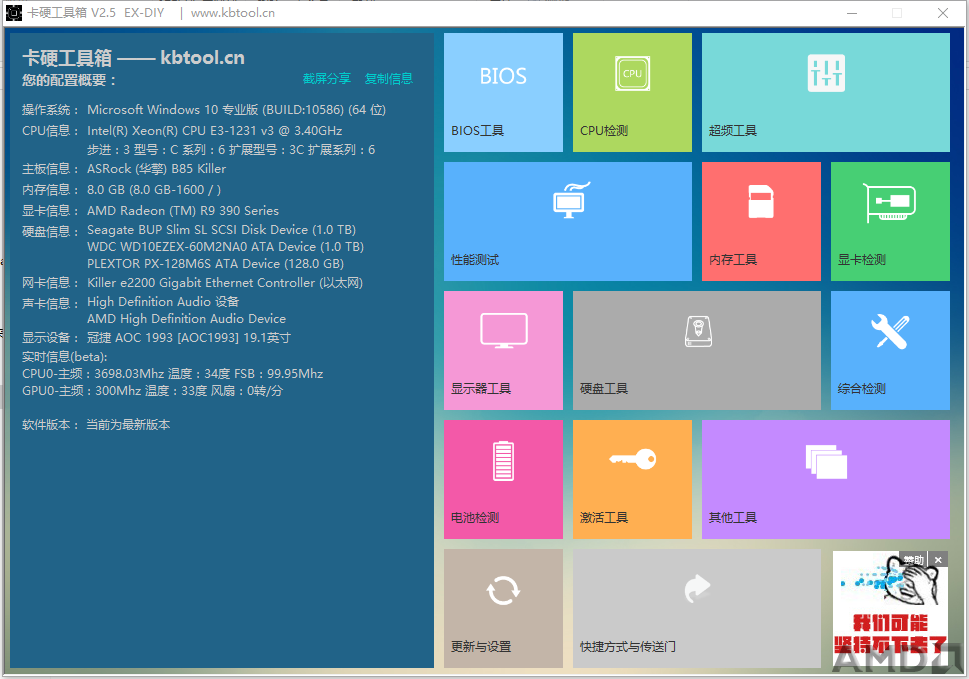This screenshot has width=969, height=679.
Task: Close the sponsor ad with its × button
Action: [938, 560]
